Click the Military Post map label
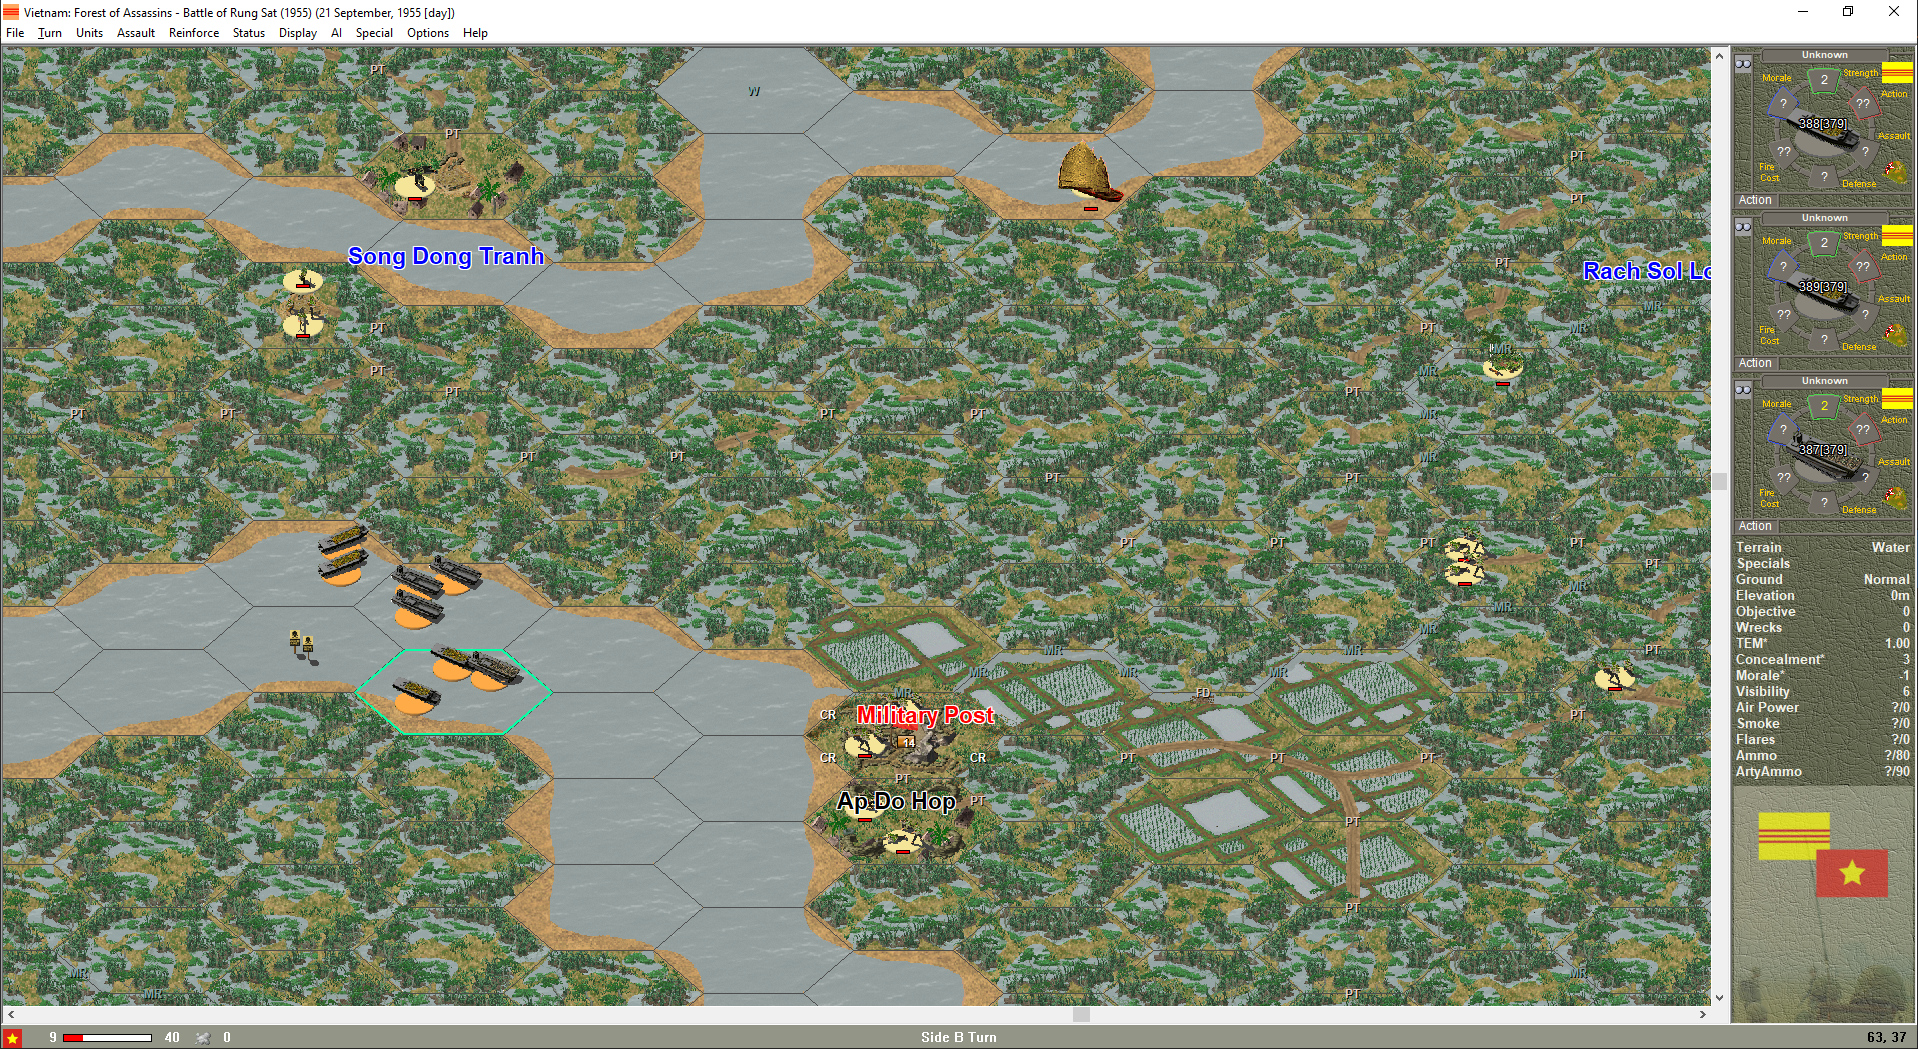The width and height of the screenshot is (1918, 1049). point(925,715)
